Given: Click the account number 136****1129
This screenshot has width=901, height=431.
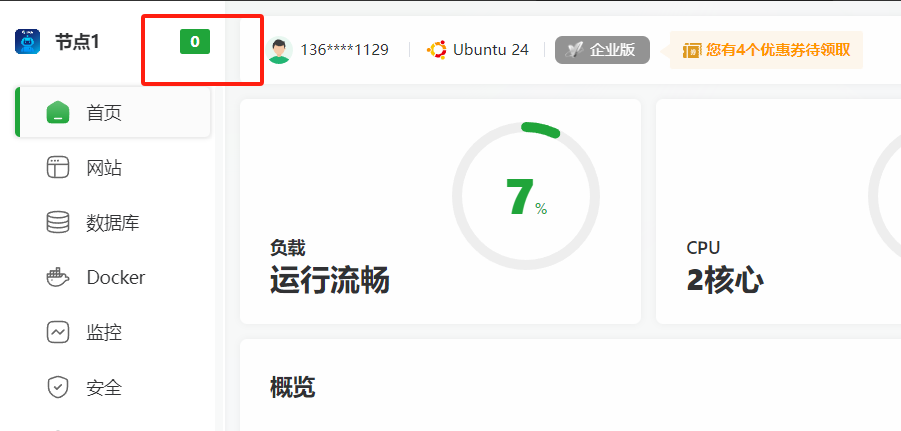Looking at the screenshot, I should tap(345, 50).
